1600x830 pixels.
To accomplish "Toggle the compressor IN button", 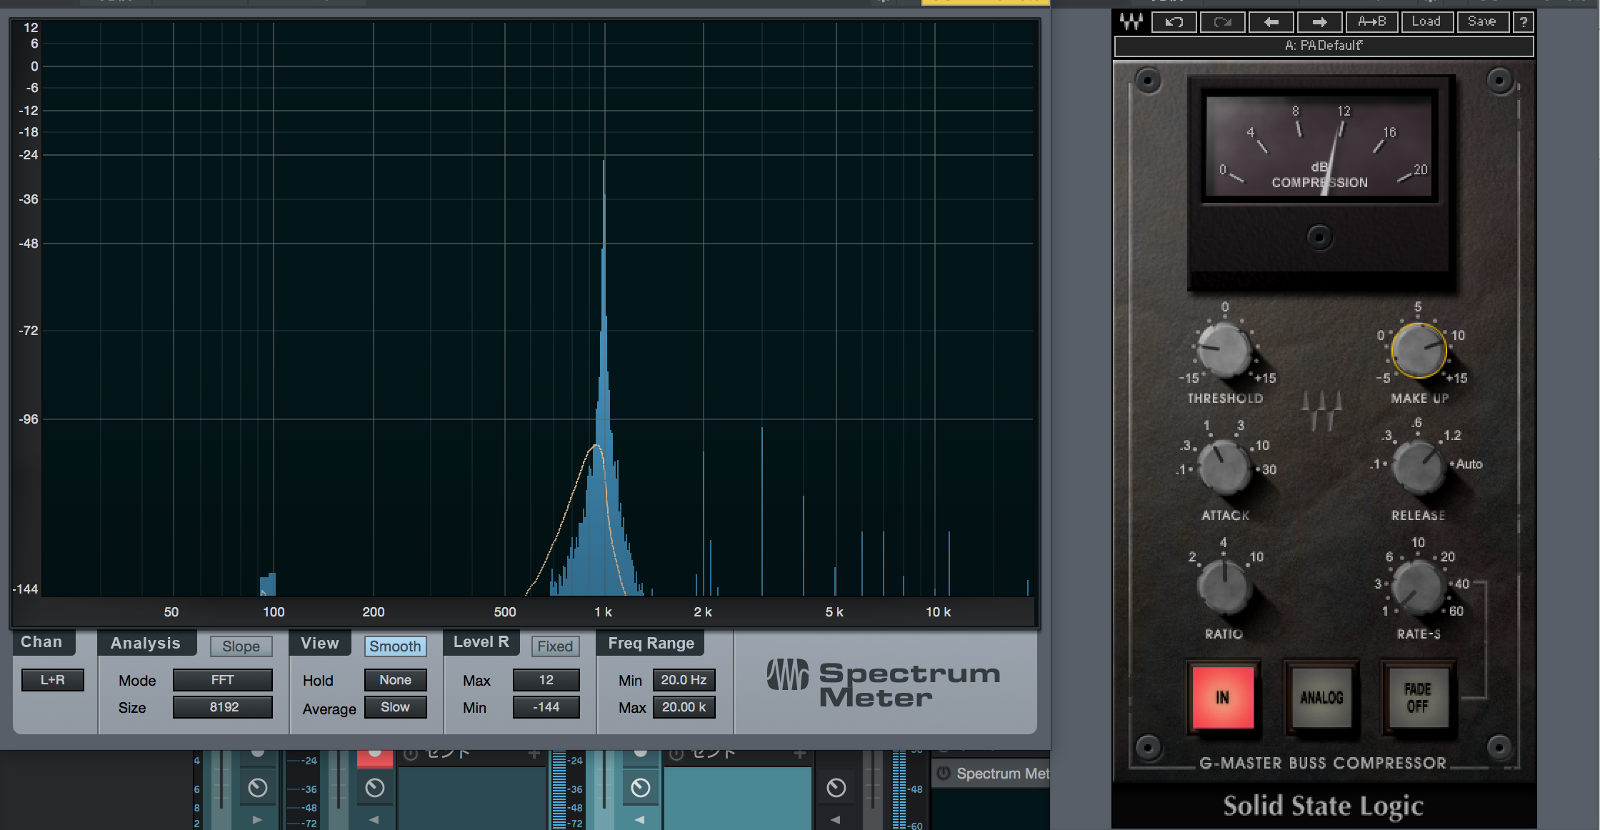I will click(1223, 697).
